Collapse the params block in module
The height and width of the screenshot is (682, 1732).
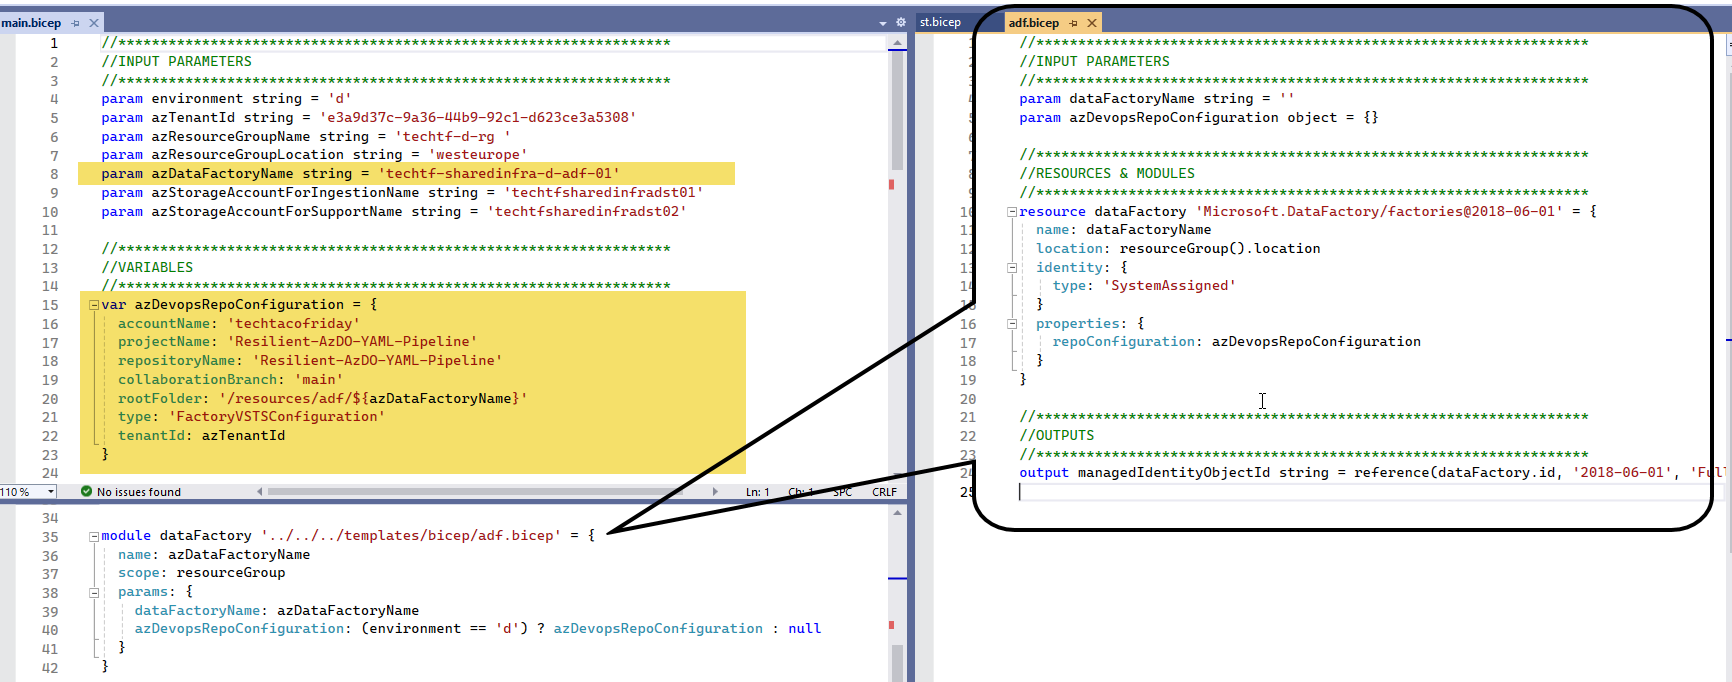[94, 592]
